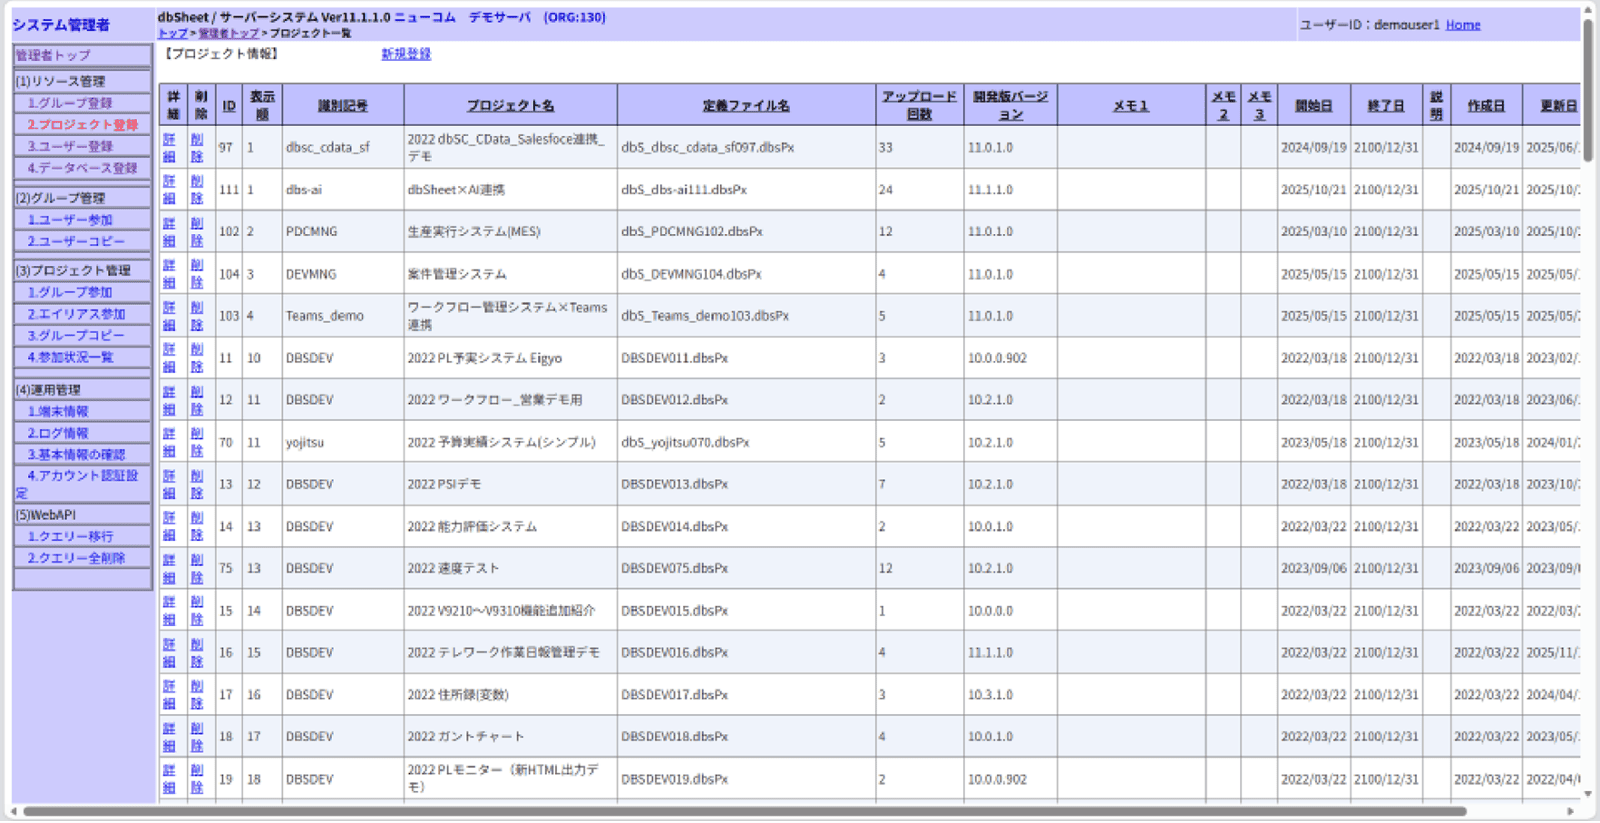Choose 4.データベース登録 in the sidebar
Viewport: 1600px width, 823px height.
click(82, 168)
